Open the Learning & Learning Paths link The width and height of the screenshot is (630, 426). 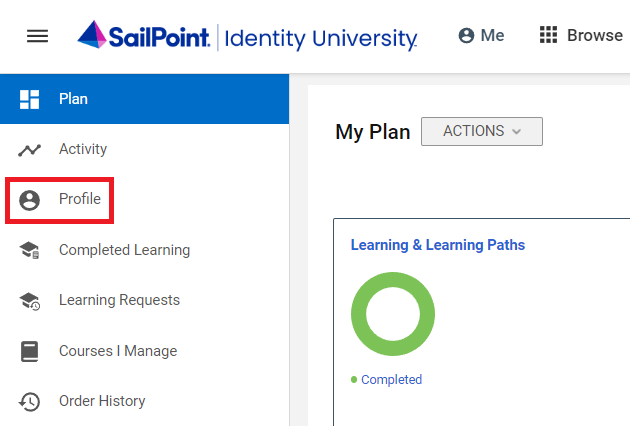pyautogui.click(x=437, y=245)
